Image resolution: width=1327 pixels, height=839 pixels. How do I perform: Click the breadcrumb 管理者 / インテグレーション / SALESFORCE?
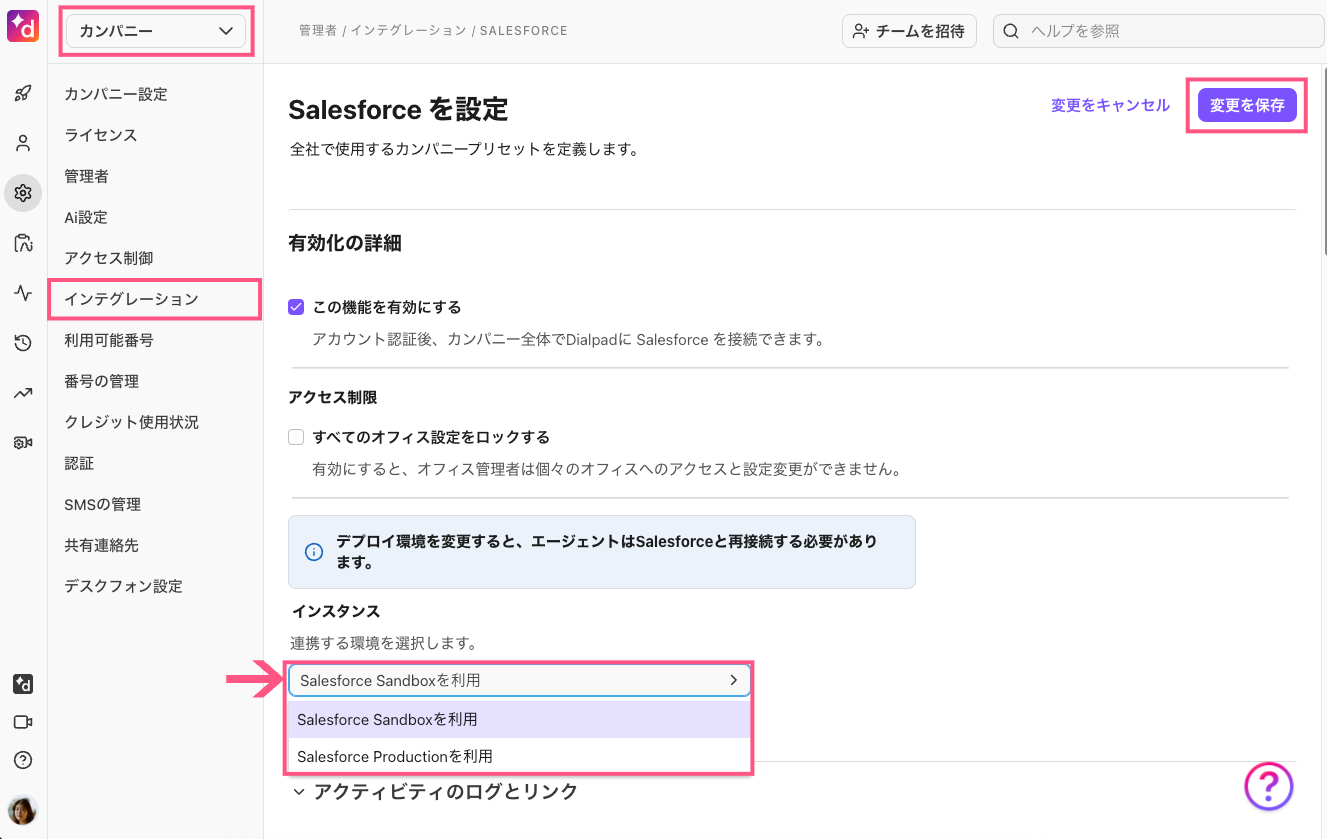coord(433,31)
